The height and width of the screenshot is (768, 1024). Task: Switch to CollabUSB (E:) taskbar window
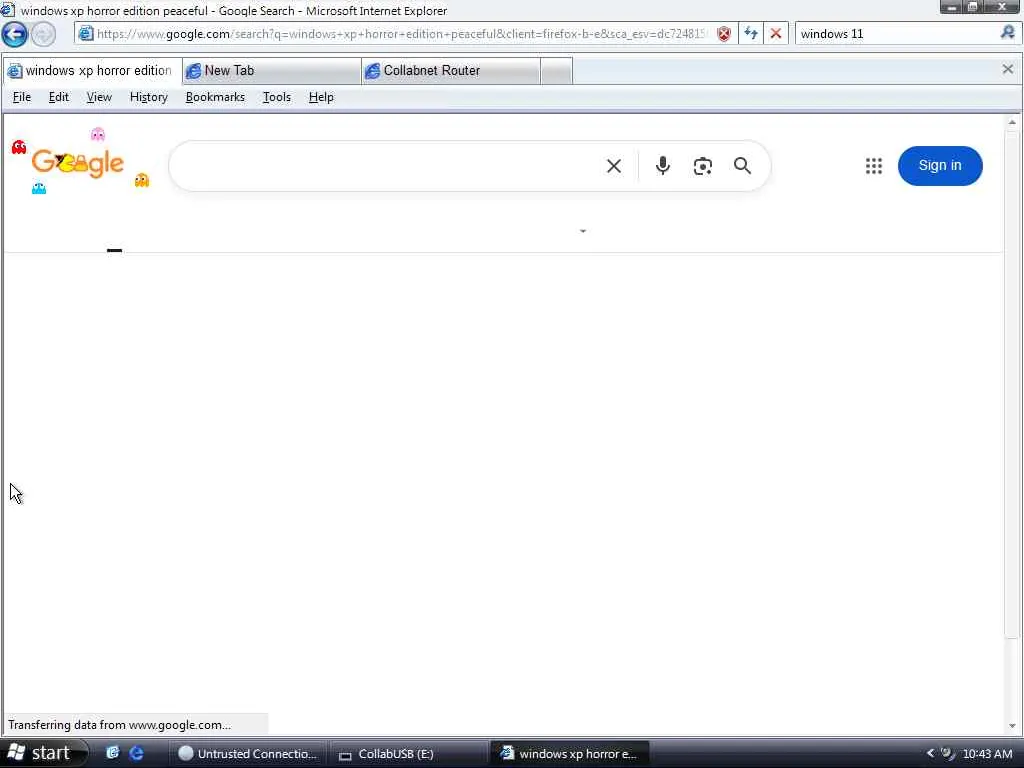[x=408, y=754]
